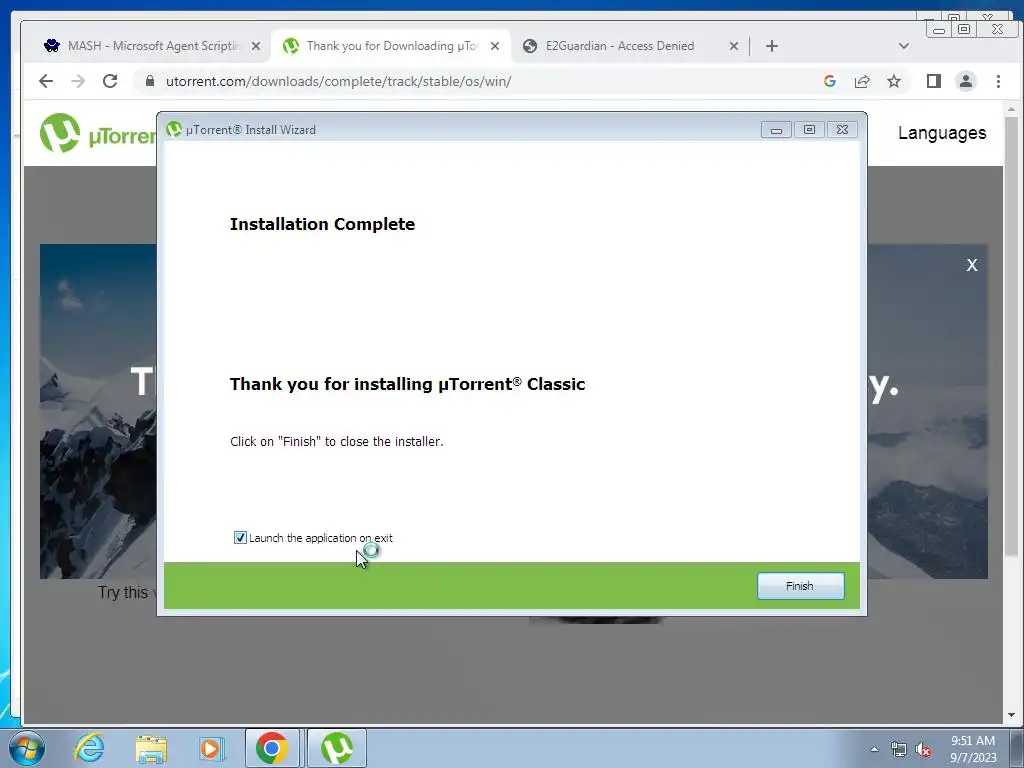Viewport: 1024px width, 768px height.
Task: Expand the Chrome tab search dropdown
Action: point(904,46)
